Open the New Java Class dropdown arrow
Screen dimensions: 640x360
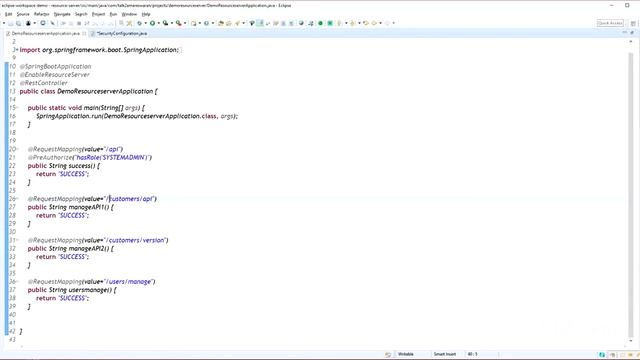point(213,23)
